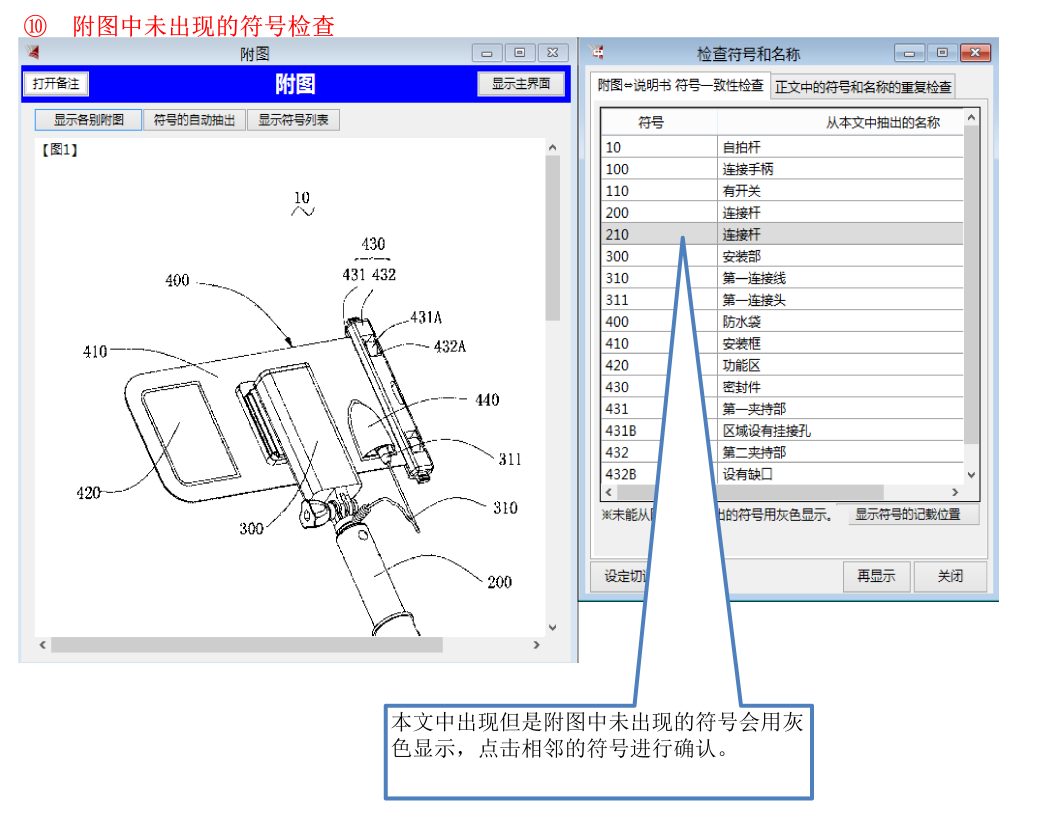The height and width of the screenshot is (813, 1040).
Task: Select row 110 有开关
Action: point(782,191)
